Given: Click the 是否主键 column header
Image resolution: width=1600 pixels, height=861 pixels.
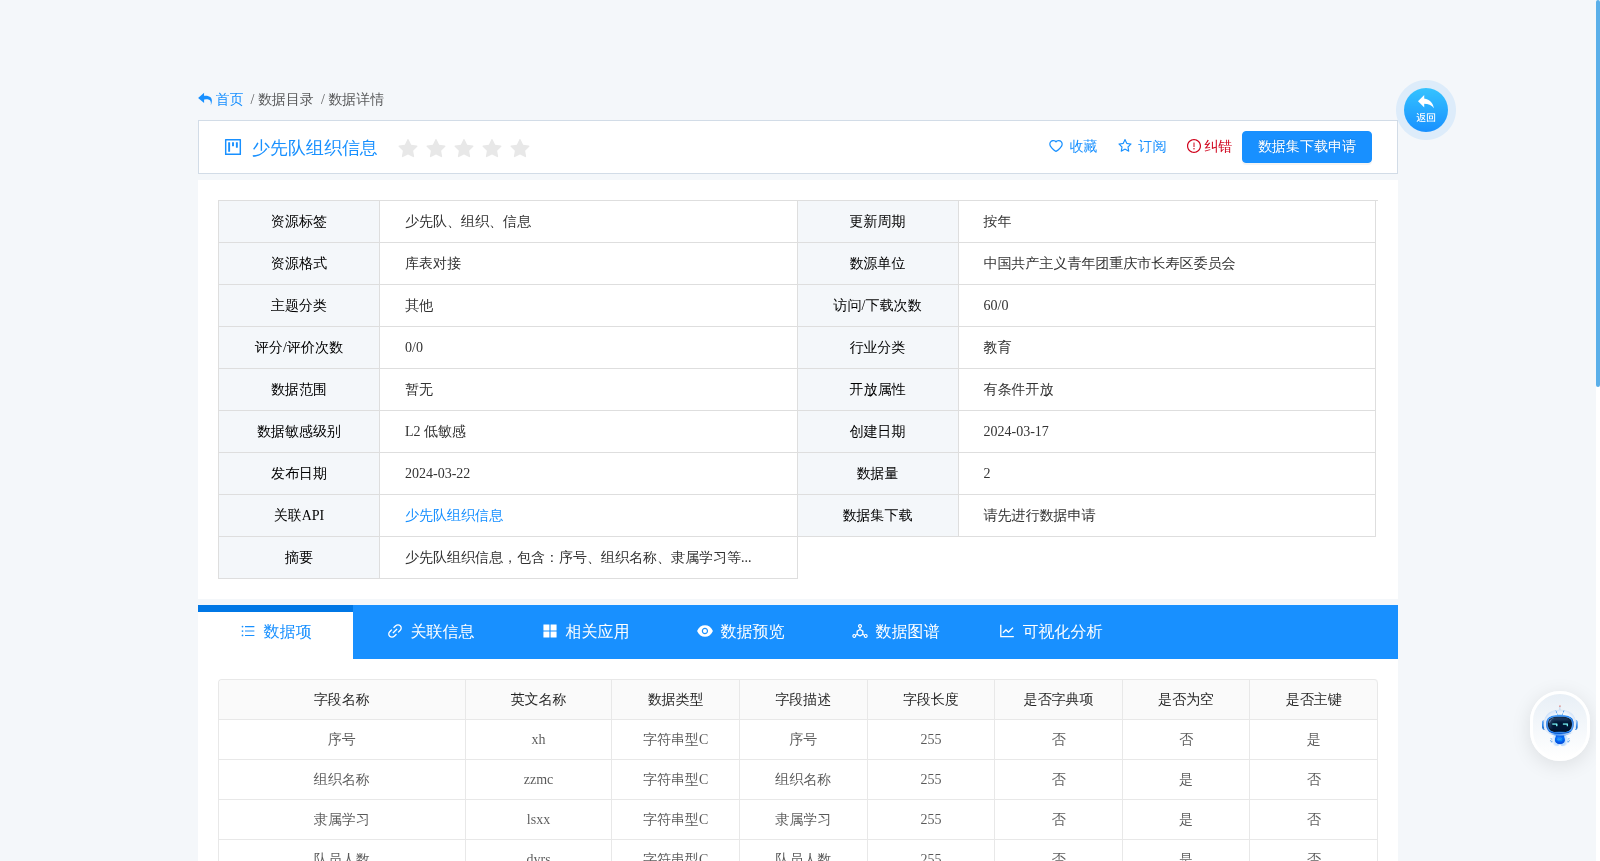Looking at the screenshot, I should pos(1313,700).
